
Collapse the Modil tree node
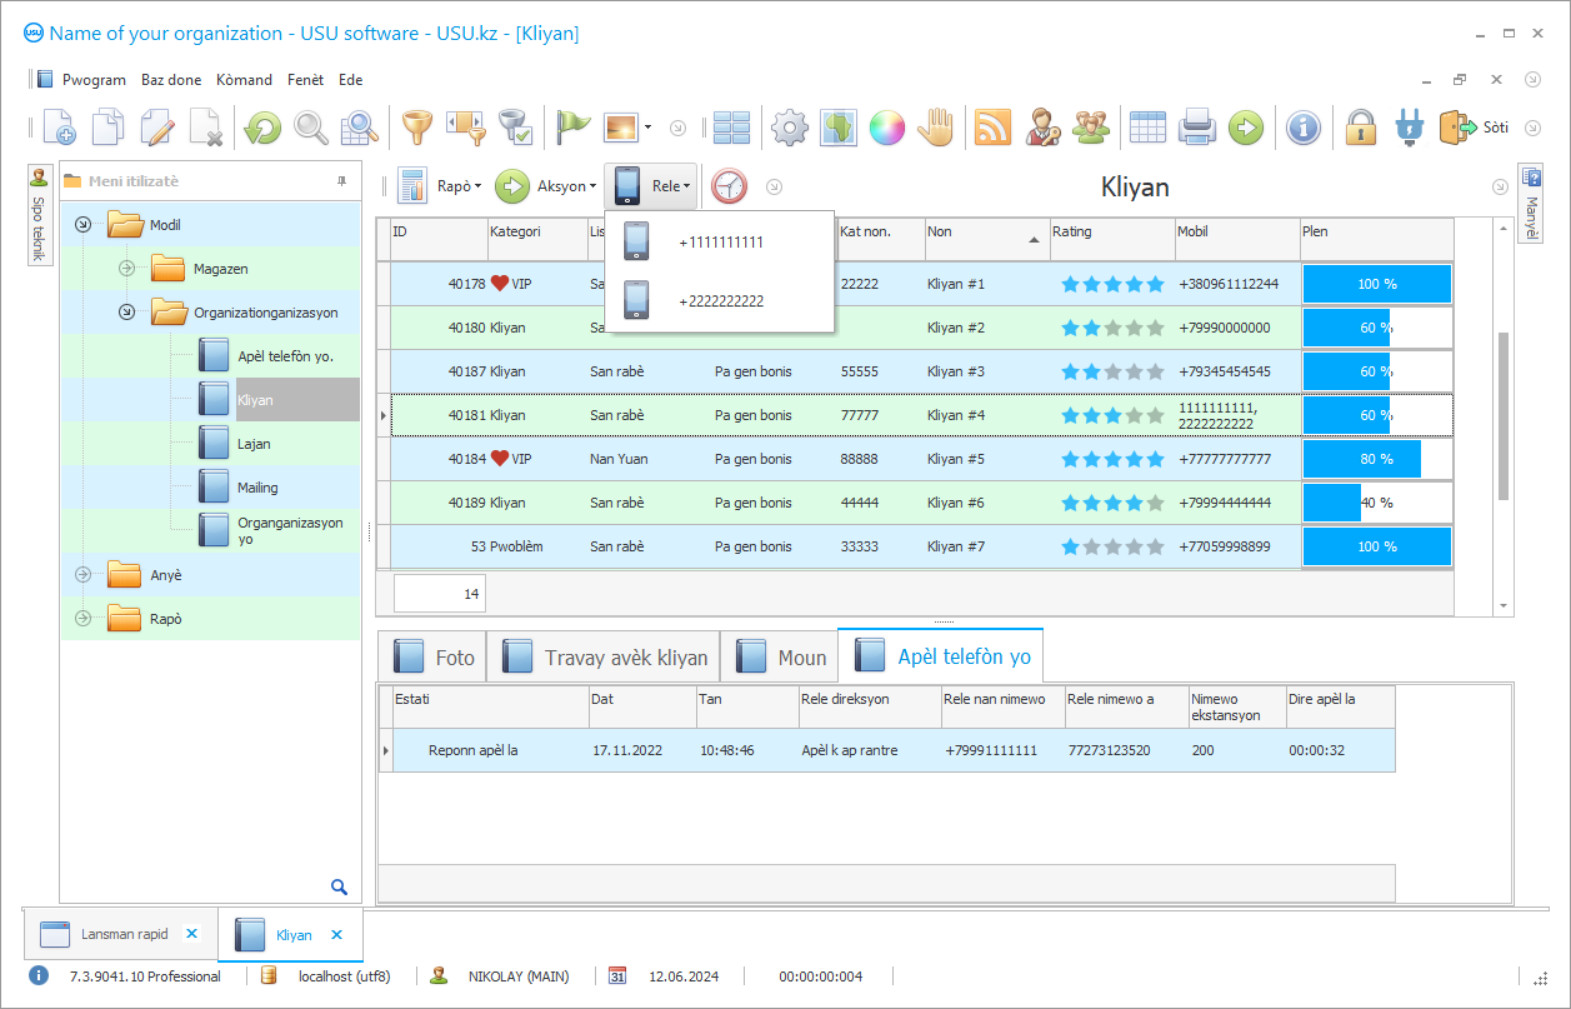click(x=83, y=225)
